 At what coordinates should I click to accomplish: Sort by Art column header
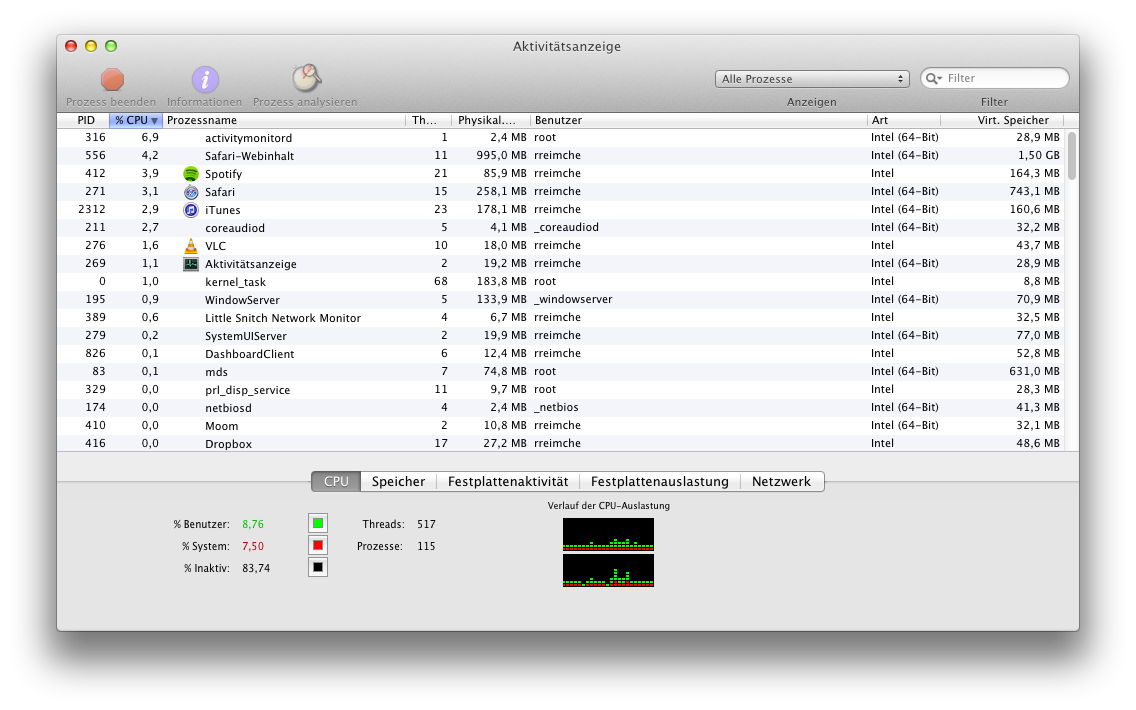coord(903,120)
